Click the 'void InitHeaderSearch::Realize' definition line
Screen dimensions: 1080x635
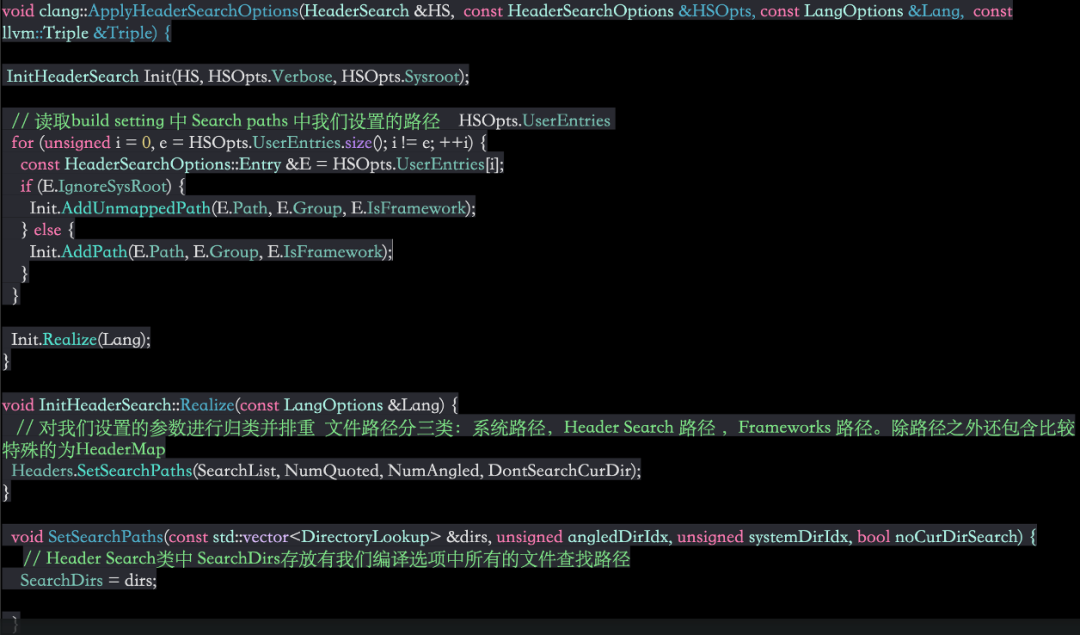point(230,405)
